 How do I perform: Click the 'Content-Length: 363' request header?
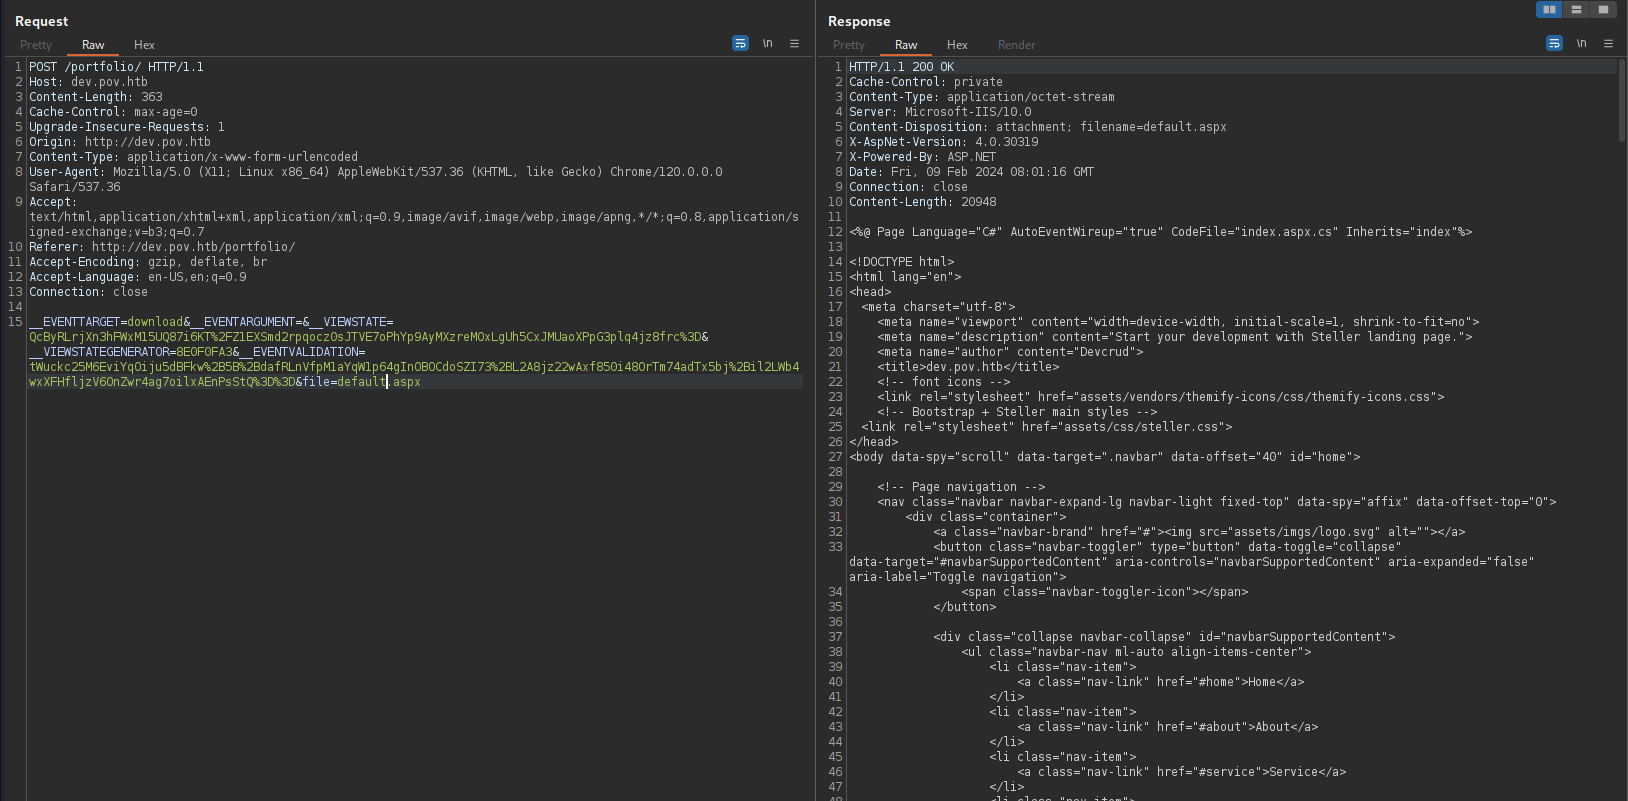click(96, 97)
